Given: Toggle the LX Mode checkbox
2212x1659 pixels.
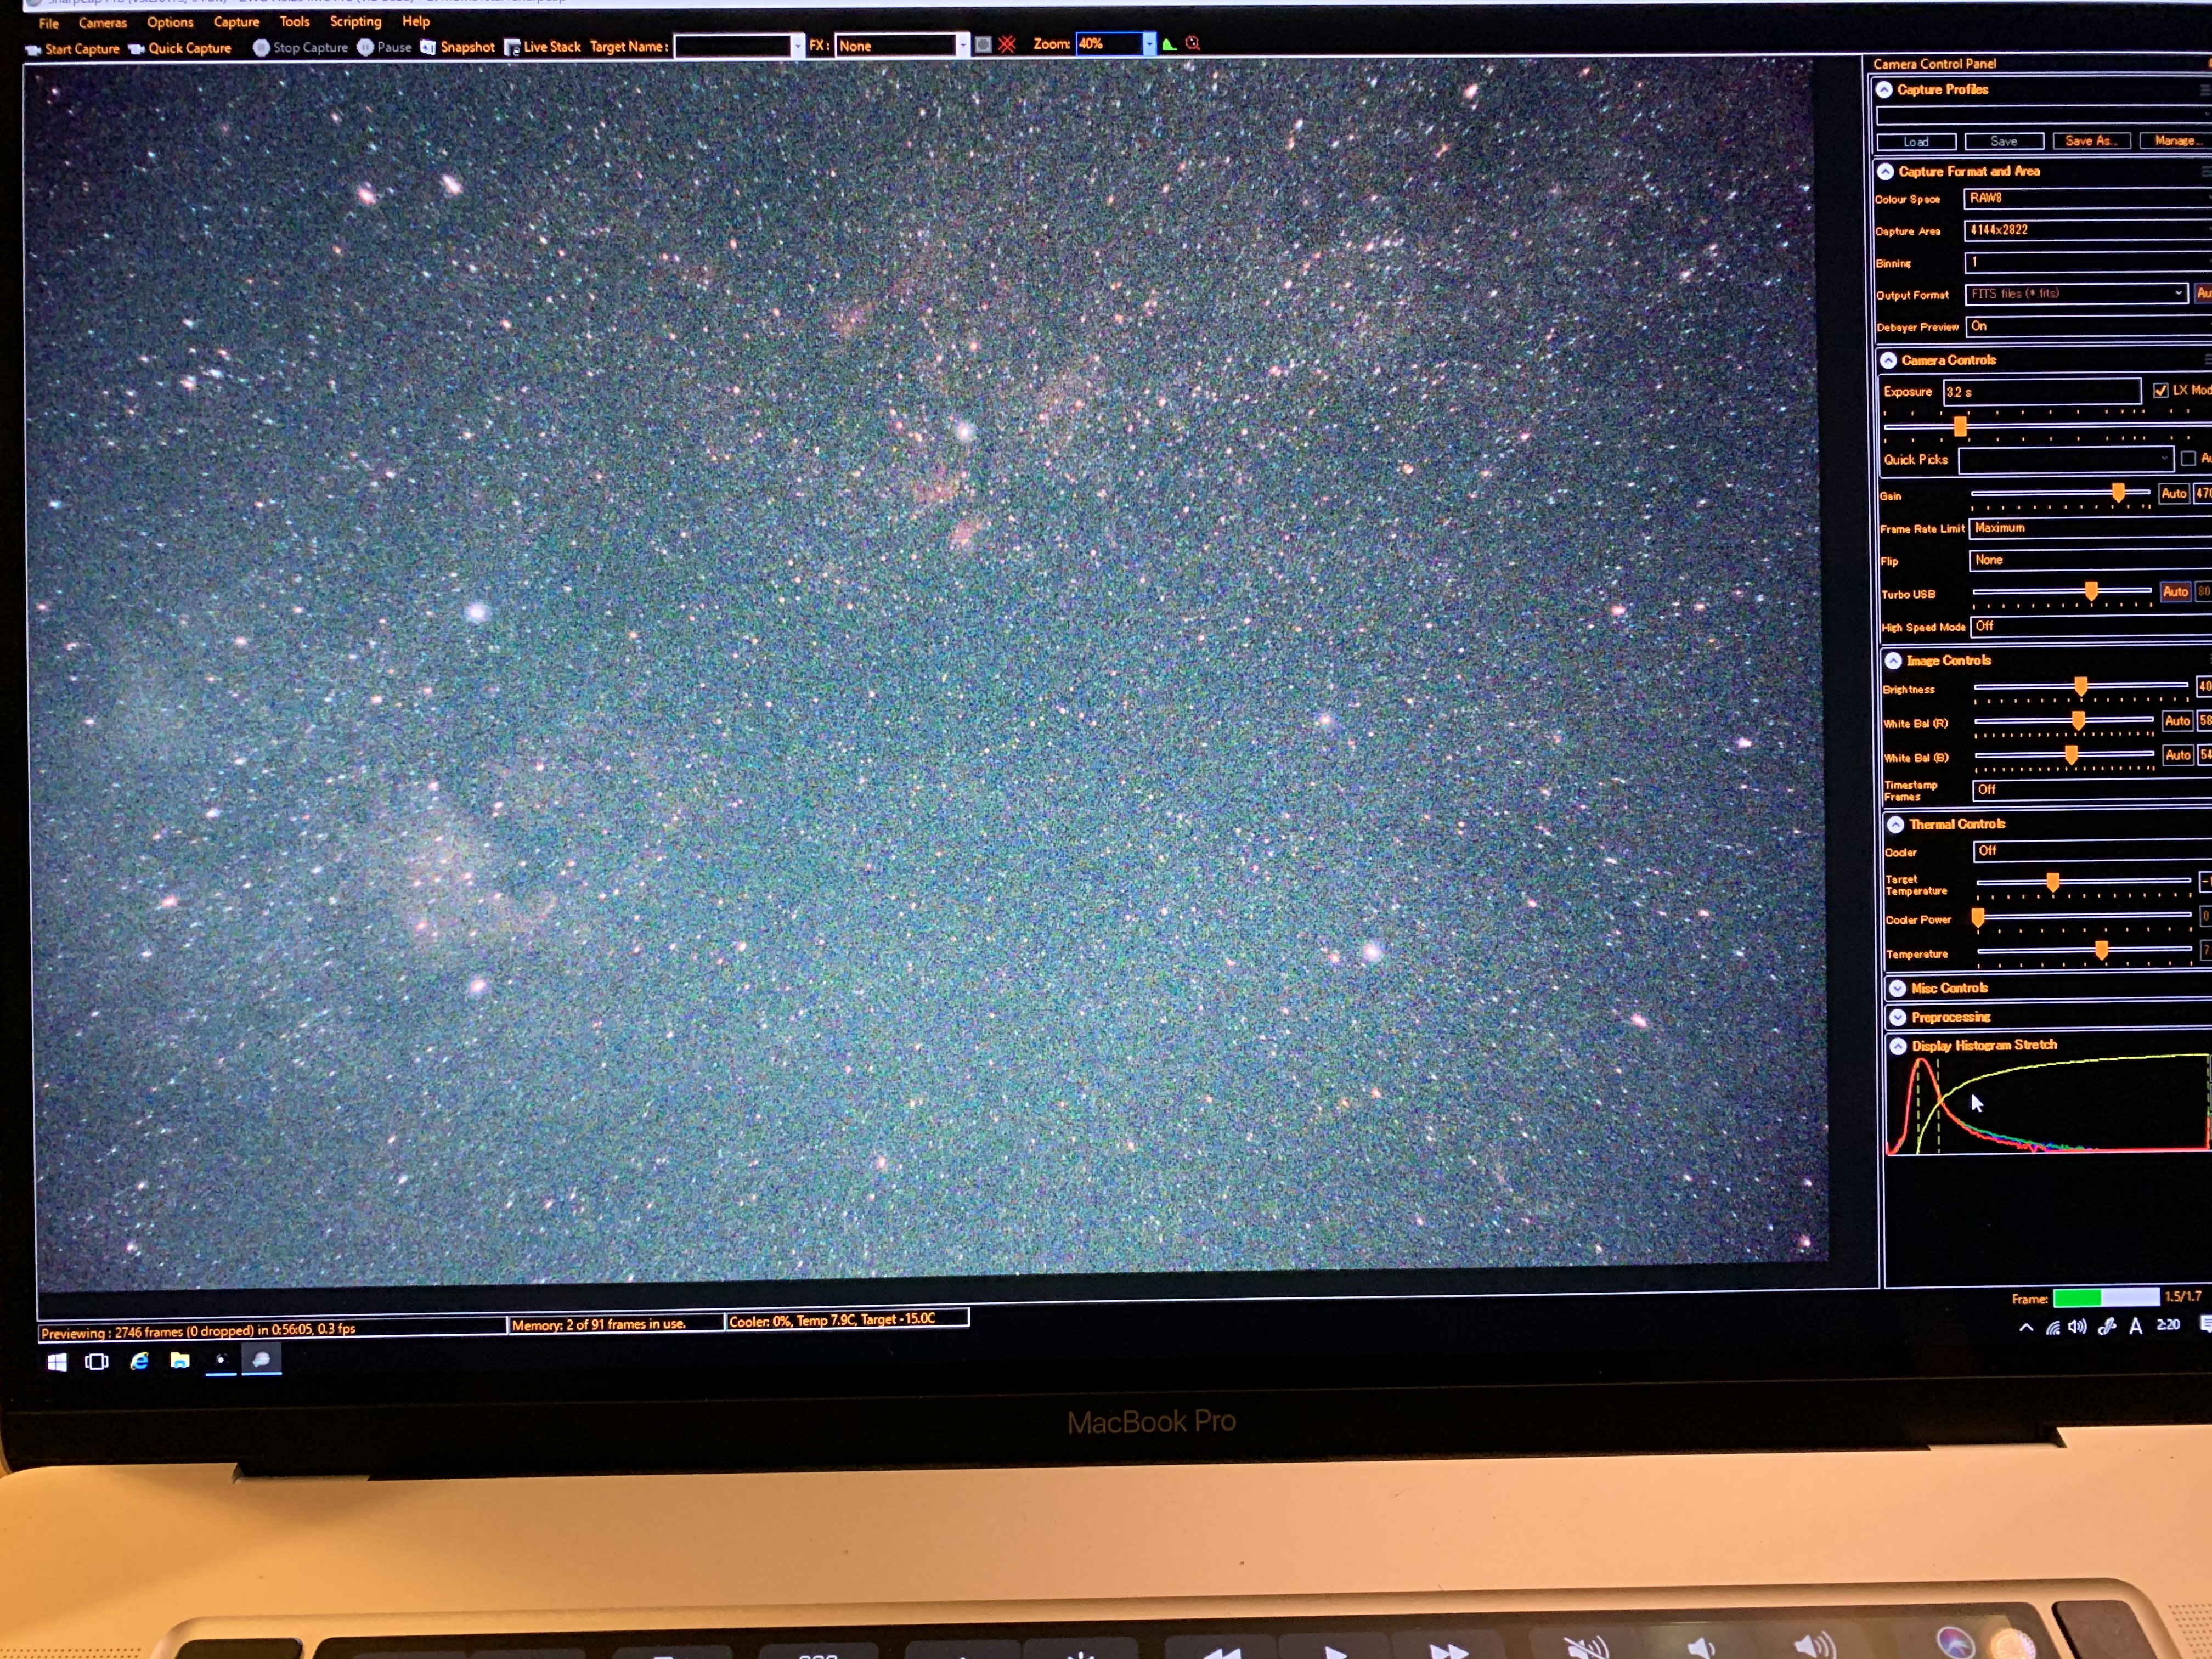Looking at the screenshot, I should 2160,390.
